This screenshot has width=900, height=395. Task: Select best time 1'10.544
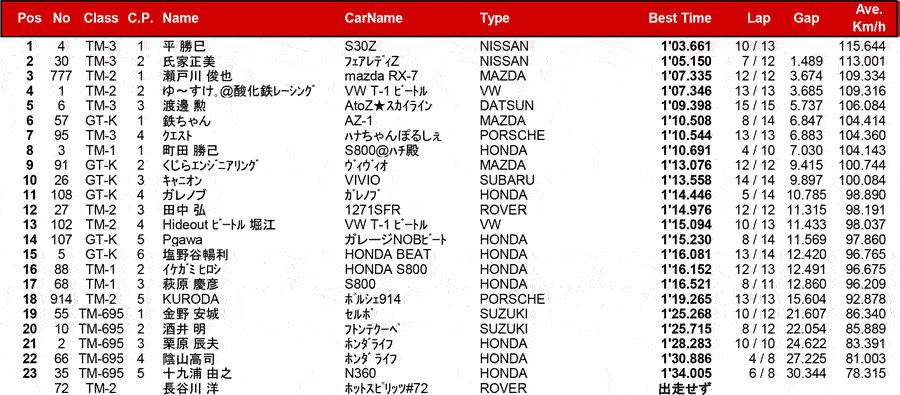point(686,135)
